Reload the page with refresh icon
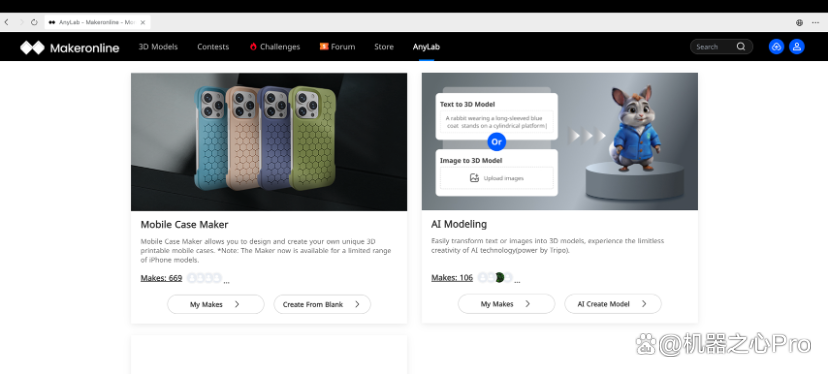Screen dimensions: 828x374 (34, 22)
